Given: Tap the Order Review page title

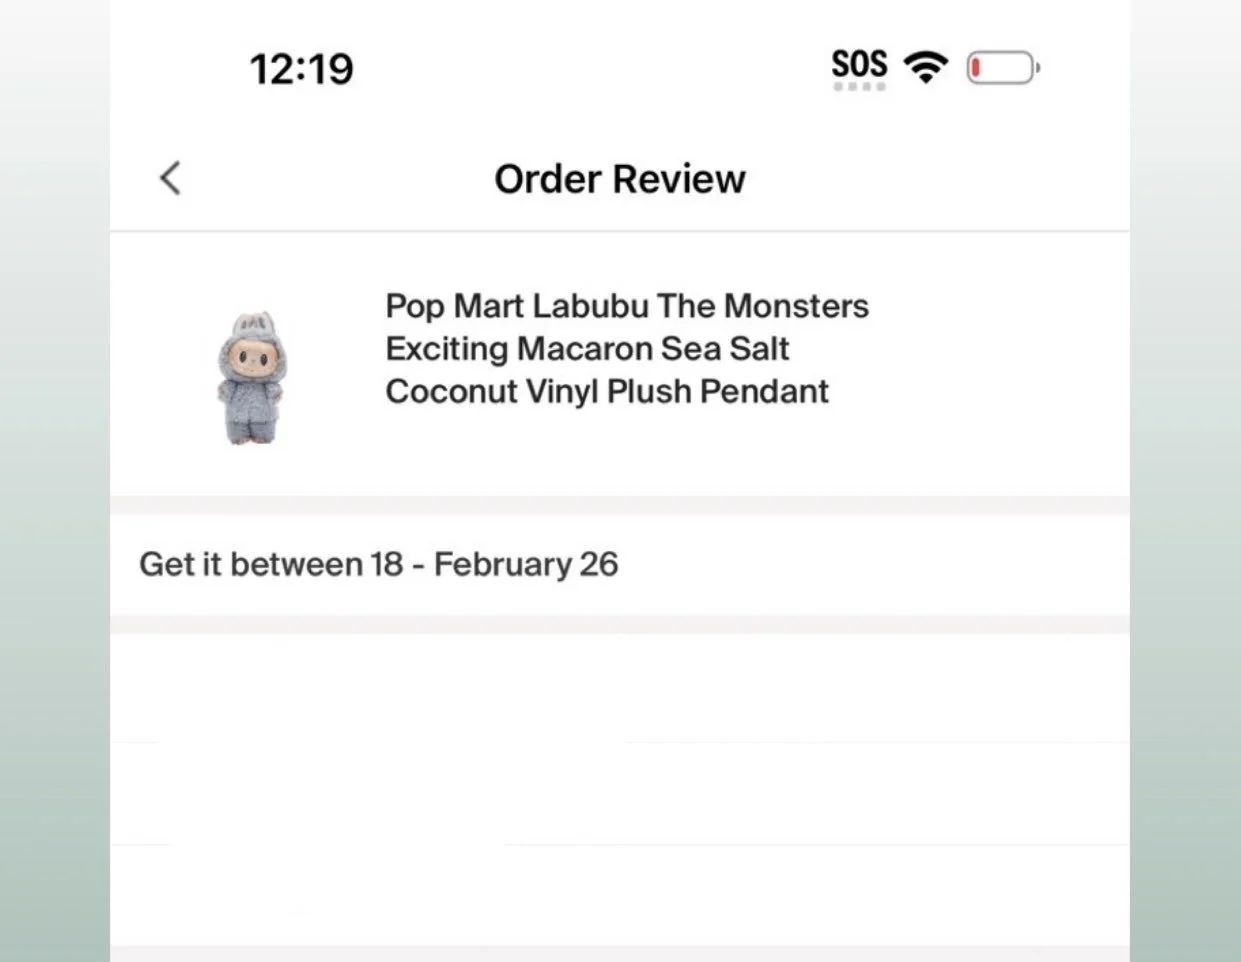Looking at the screenshot, I should click(620, 179).
